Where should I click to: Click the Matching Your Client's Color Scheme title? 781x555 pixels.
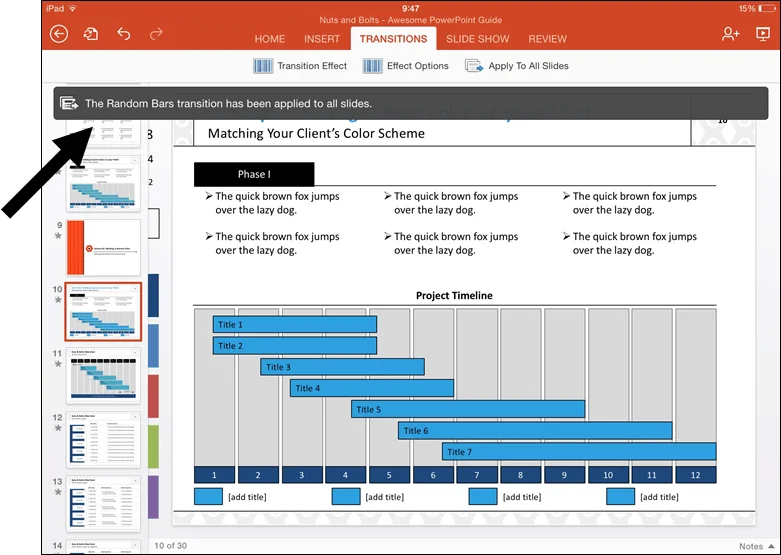[316, 134]
